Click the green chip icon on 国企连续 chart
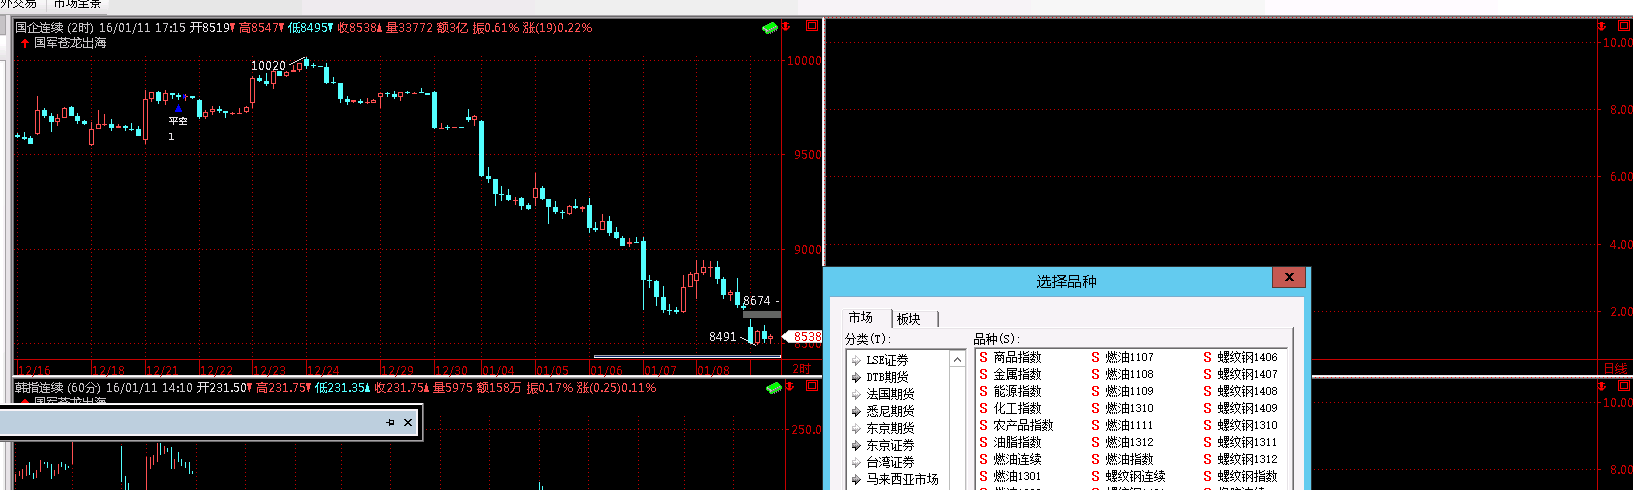This screenshot has height=490, width=1633. pyautogui.click(x=770, y=28)
